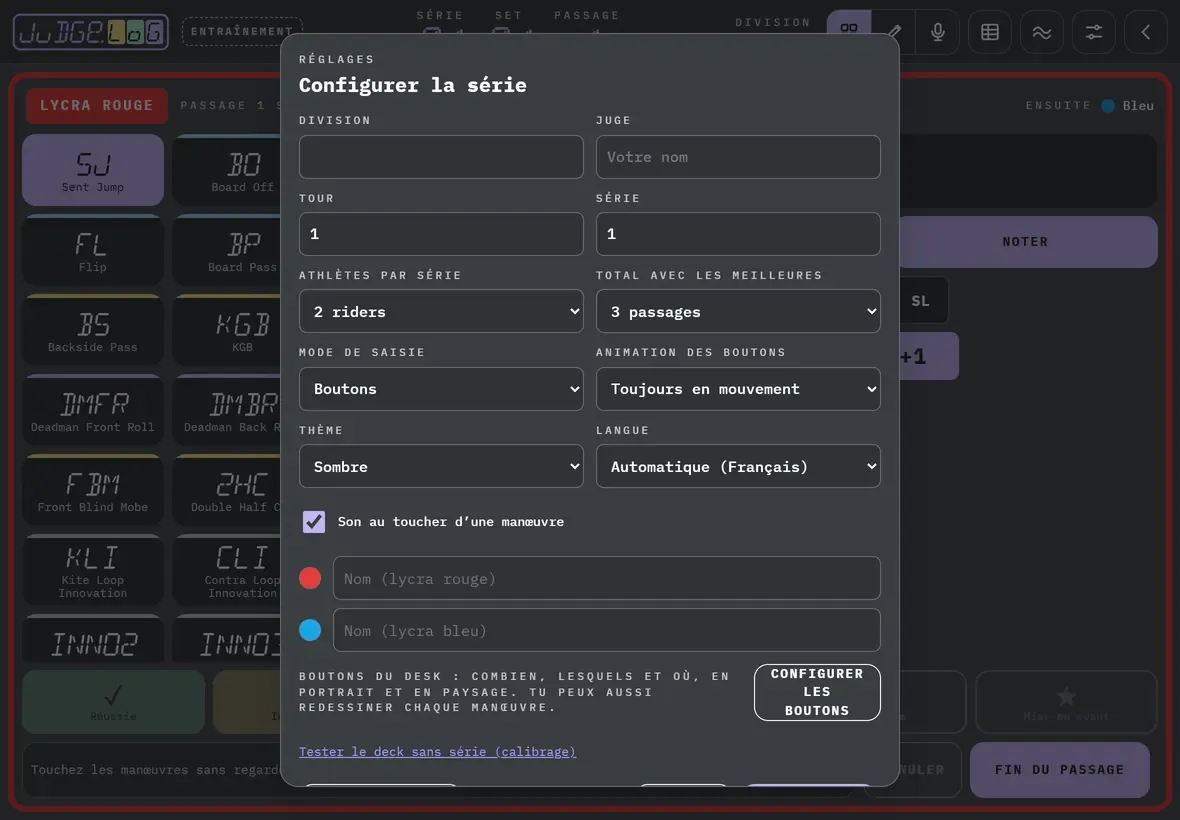Screen dimensions: 1180x820
Task: Click the 'Touchez les manœuvres sans regarder' hint text
Action: click(155, 770)
